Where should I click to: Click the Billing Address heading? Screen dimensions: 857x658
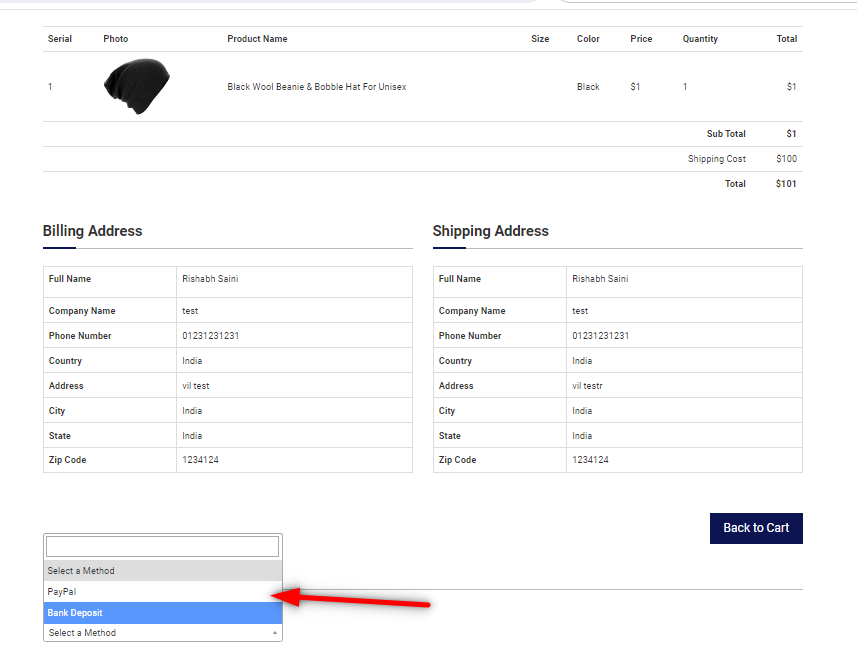pos(93,231)
